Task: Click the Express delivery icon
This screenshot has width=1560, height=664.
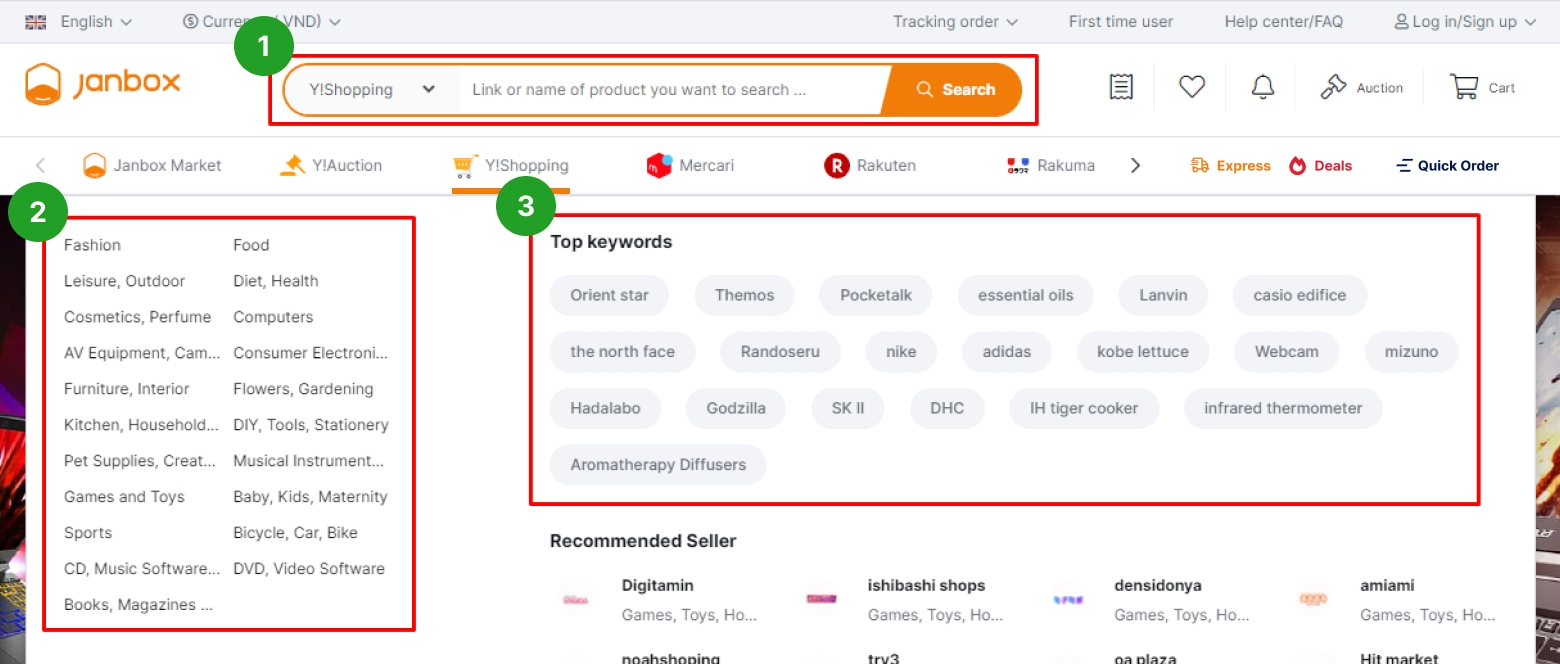Action: pyautogui.click(x=1200, y=166)
